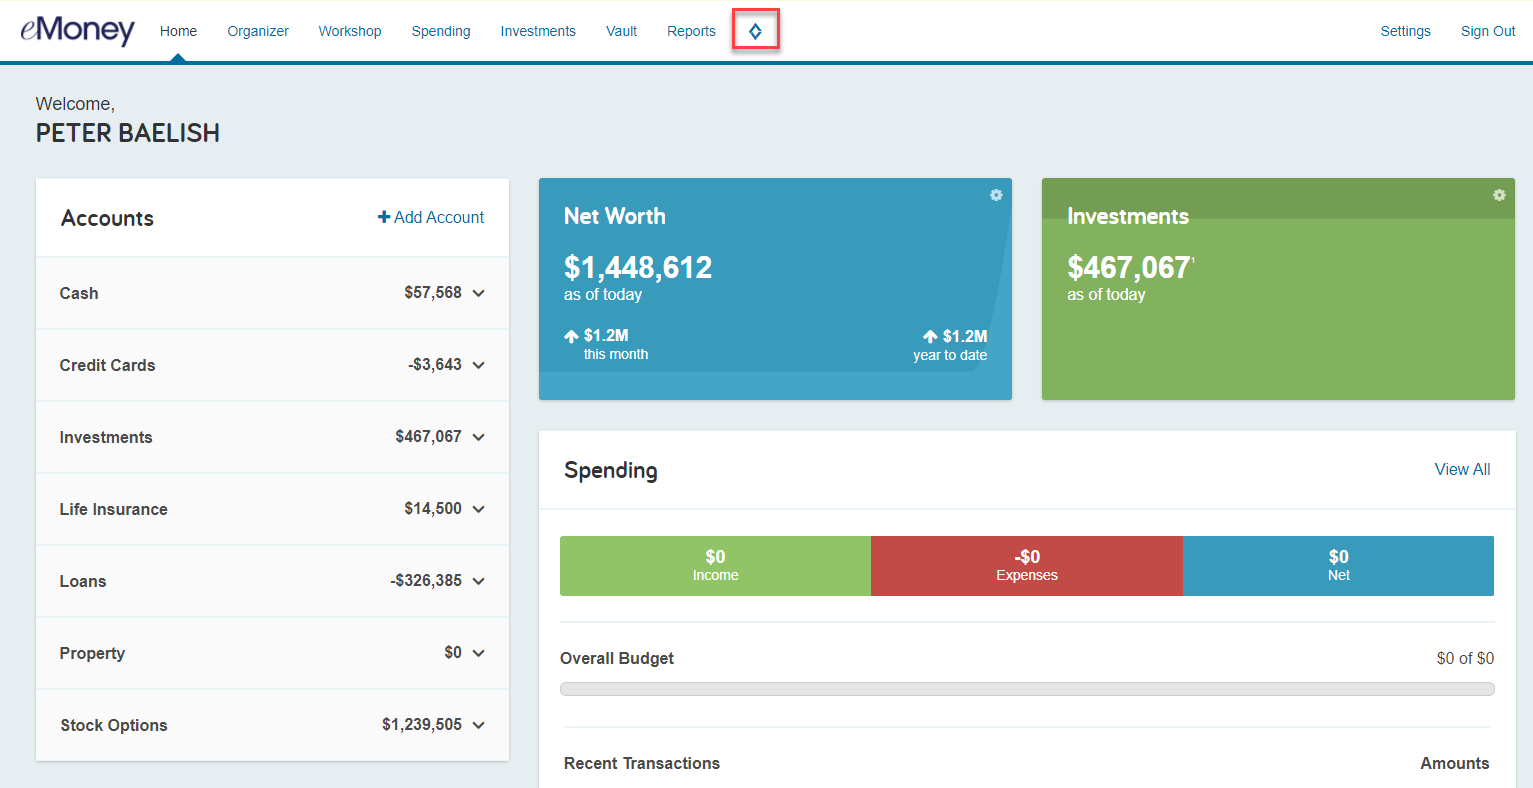Click the $1,448,612 net worth value
The width and height of the screenshot is (1533, 788).
click(638, 267)
